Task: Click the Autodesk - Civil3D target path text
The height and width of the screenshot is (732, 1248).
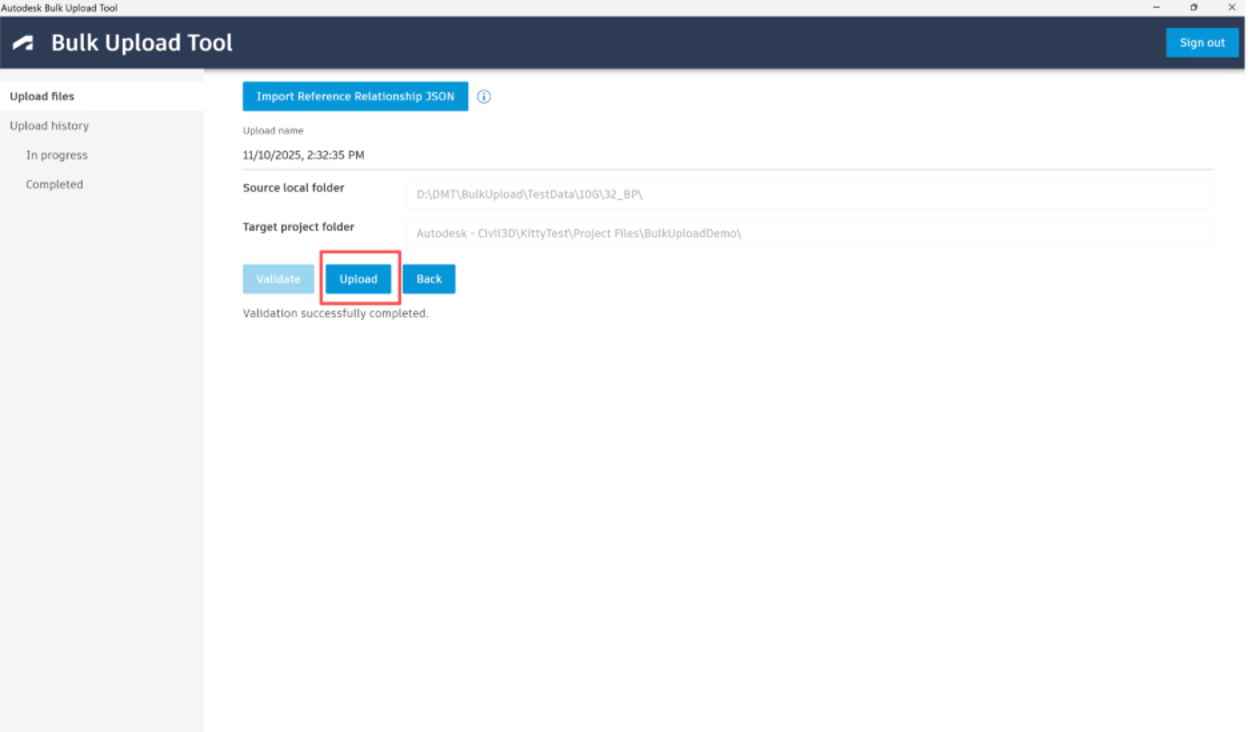Action: point(578,232)
